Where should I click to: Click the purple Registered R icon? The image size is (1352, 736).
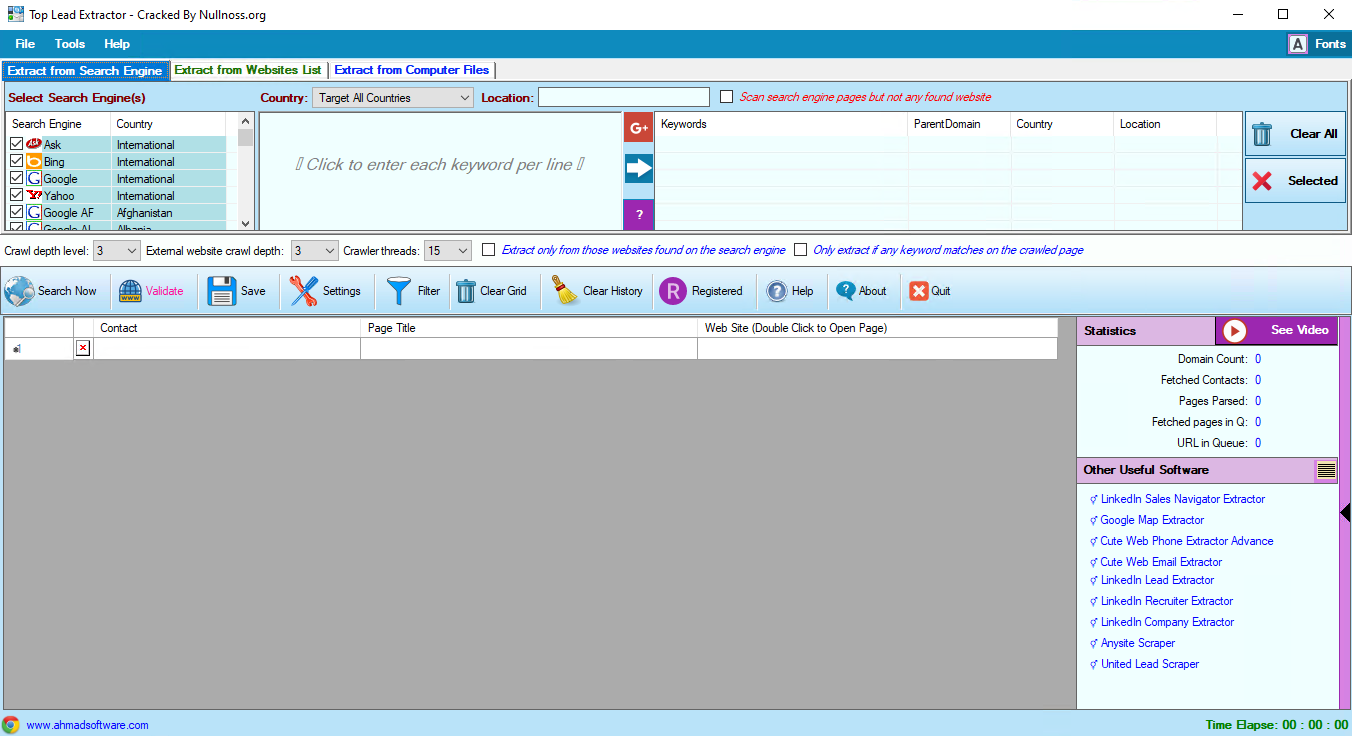672,291
